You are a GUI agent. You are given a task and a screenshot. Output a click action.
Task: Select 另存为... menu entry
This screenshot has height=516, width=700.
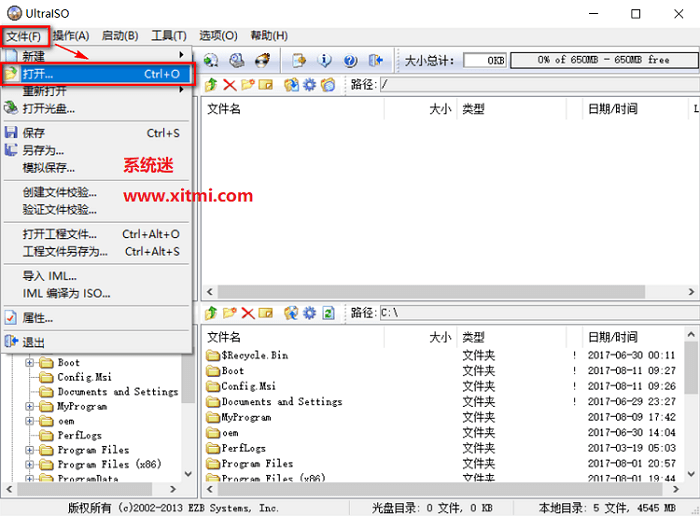97,150
